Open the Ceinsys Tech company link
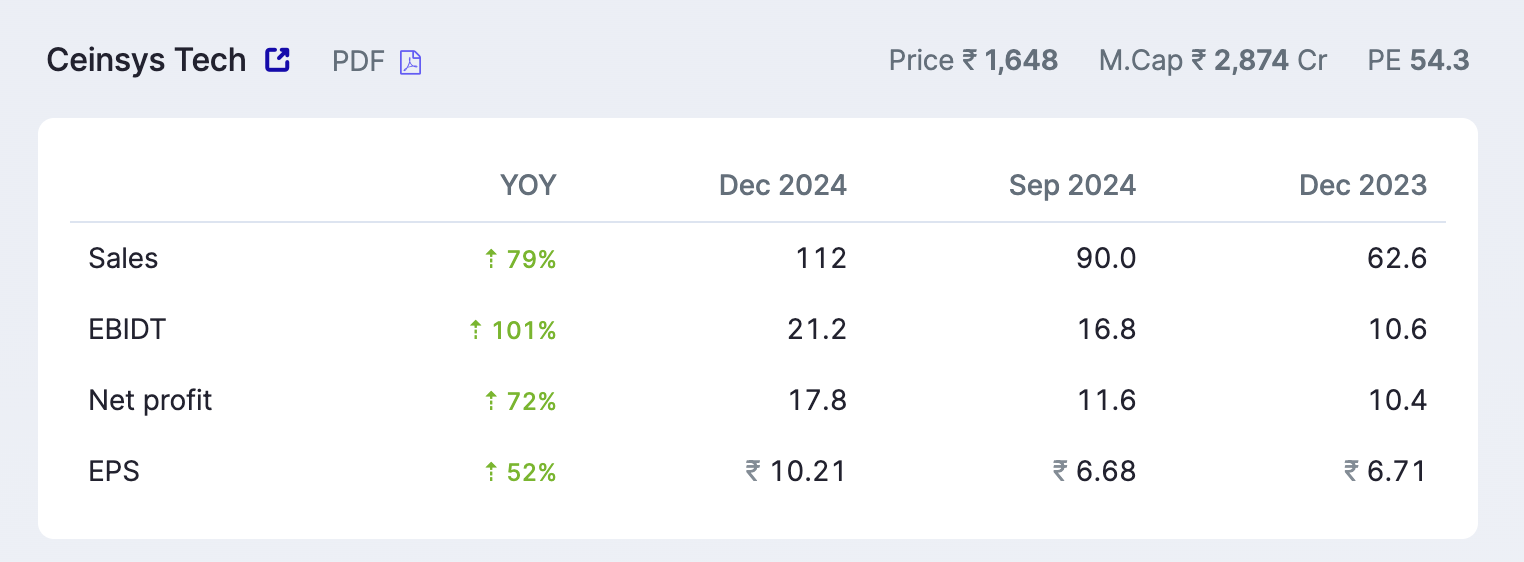 [146, 60]
